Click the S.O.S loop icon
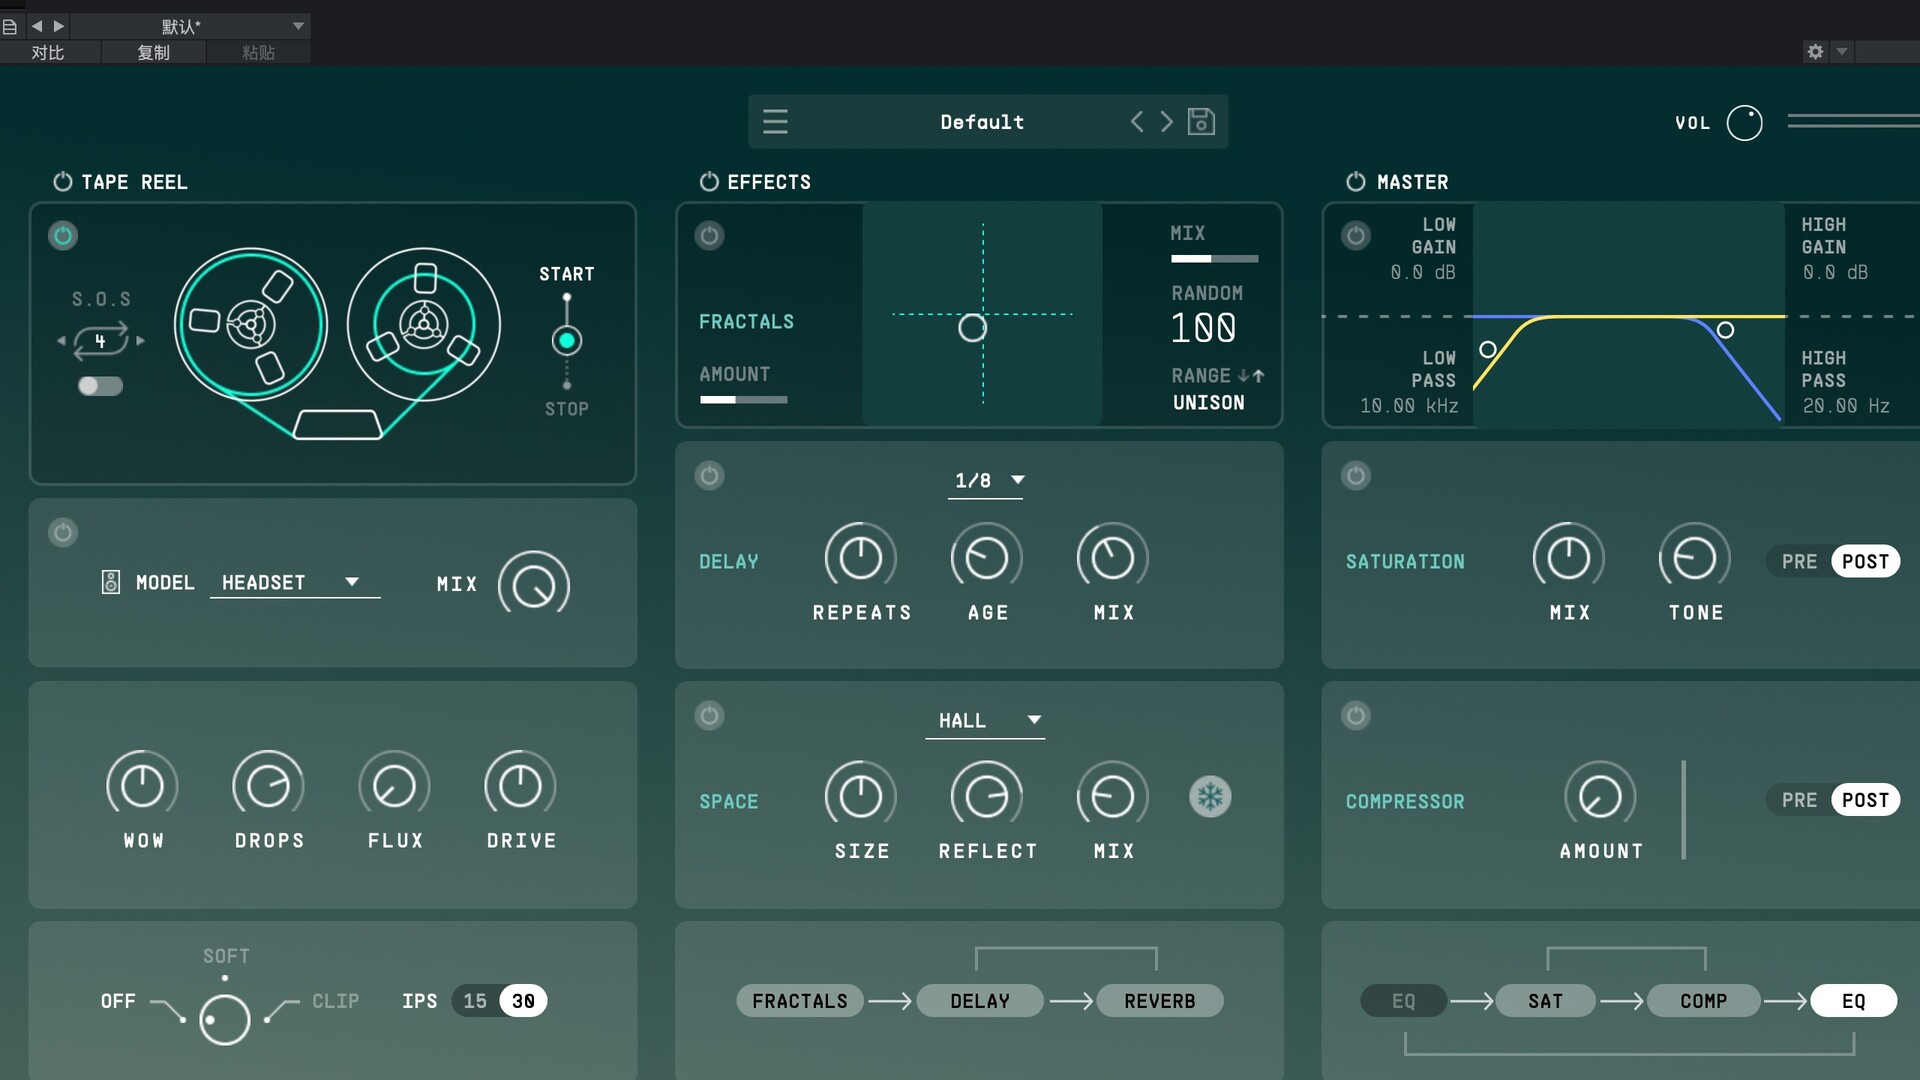The image size is (1920, 1080). pos(100,340)
